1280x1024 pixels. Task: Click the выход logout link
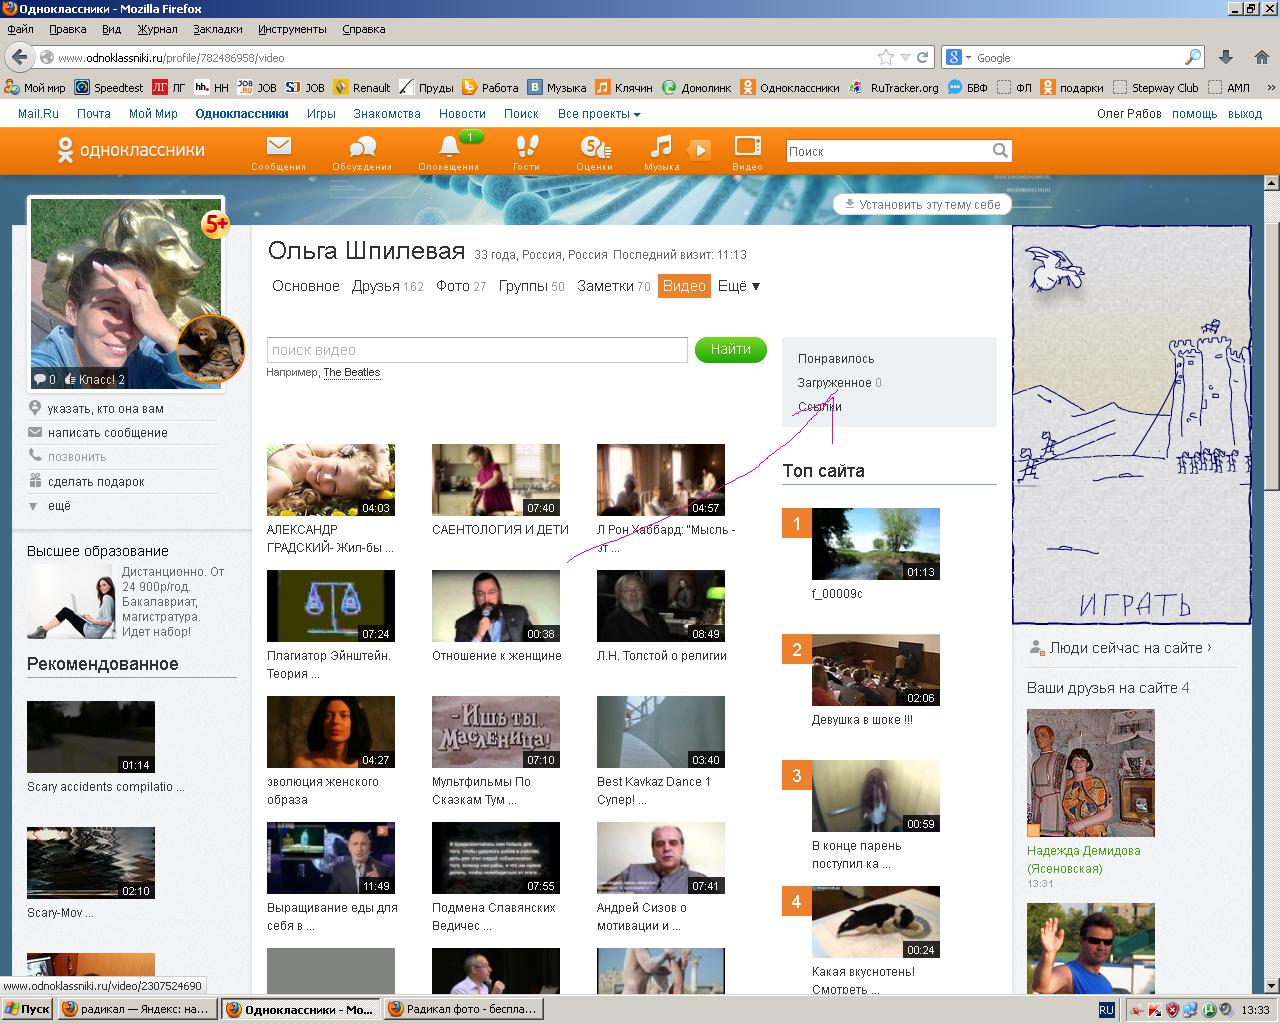[x=1245, y=114]
